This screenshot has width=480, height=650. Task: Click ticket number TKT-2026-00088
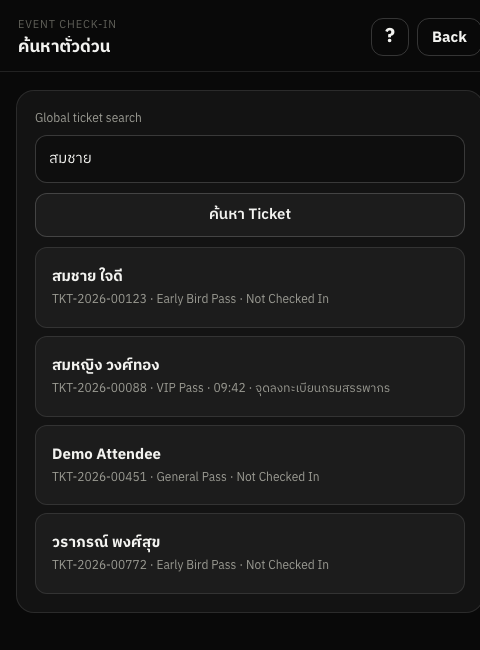pyautogui.click(x=99, y=388)
